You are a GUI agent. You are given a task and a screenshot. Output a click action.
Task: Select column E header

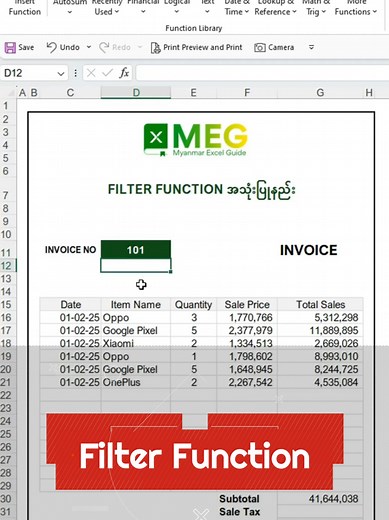coord(193,92)
